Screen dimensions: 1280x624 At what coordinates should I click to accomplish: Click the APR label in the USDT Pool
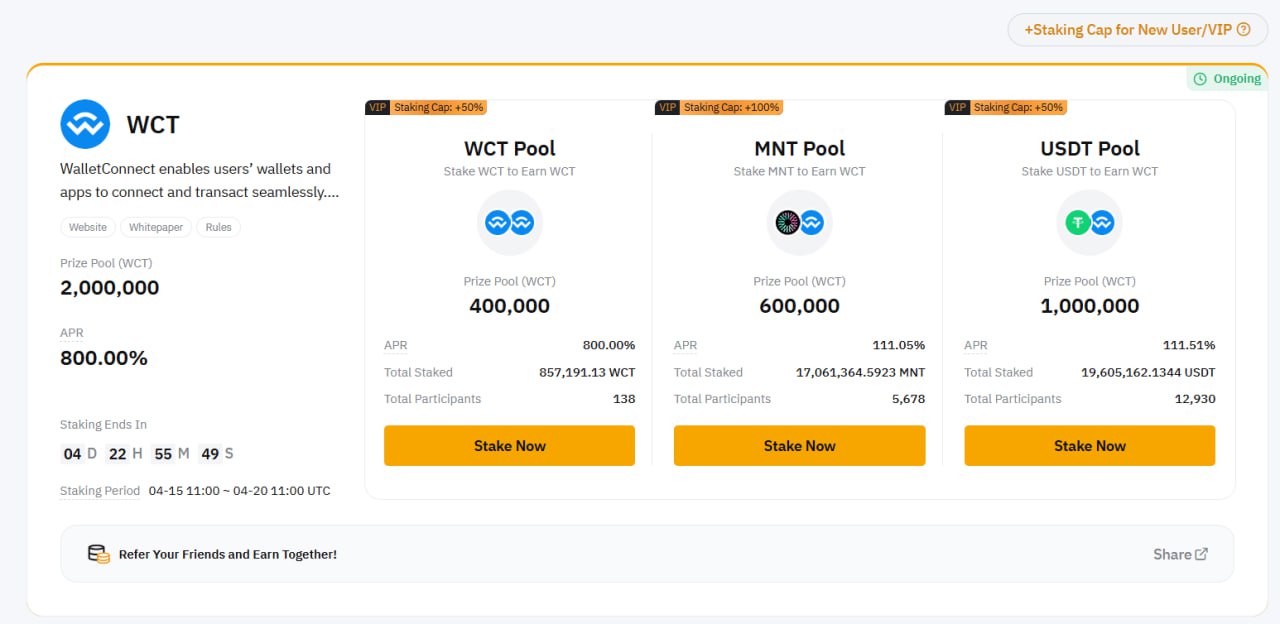(976, 345)
